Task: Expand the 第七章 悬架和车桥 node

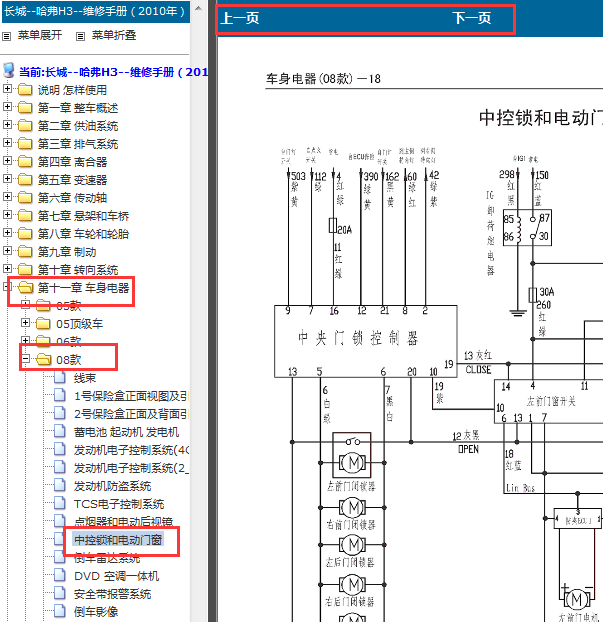Action: [x=7, y=215]
